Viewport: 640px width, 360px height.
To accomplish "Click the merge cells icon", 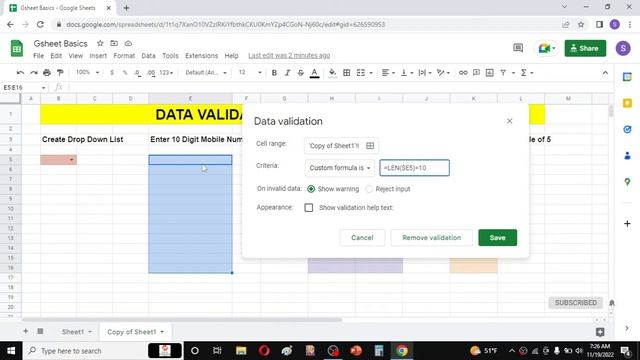I will pyautogui.click(x=361, y=73).
